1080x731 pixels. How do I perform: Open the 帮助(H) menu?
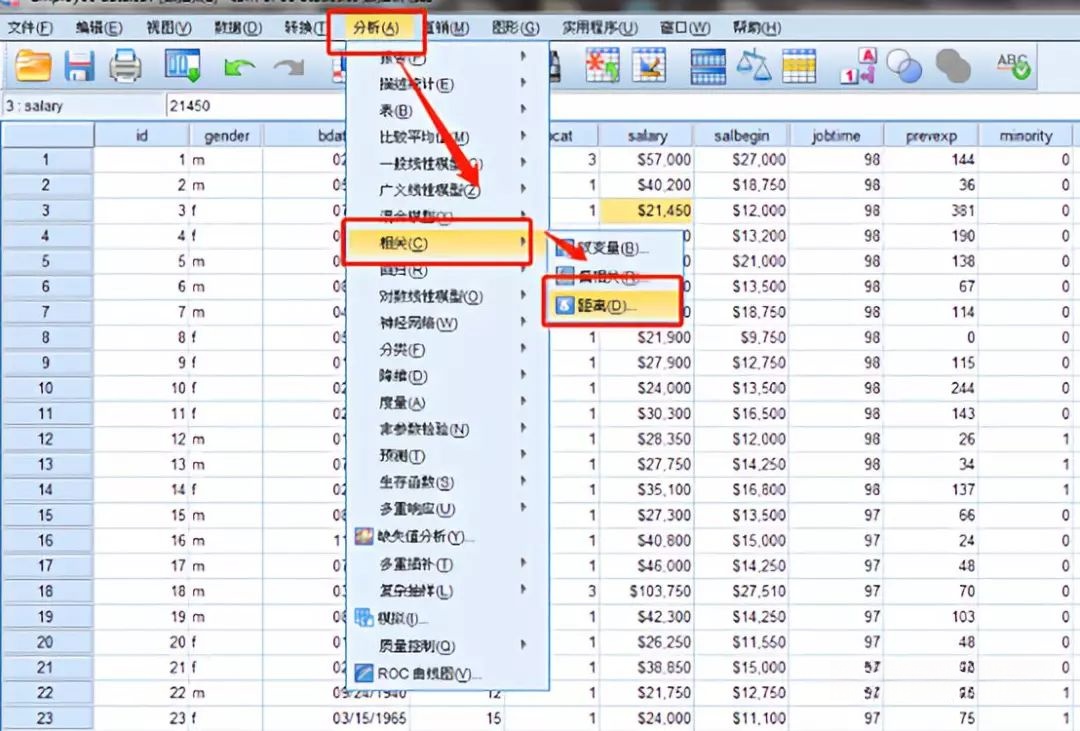[x=757, y=28]
